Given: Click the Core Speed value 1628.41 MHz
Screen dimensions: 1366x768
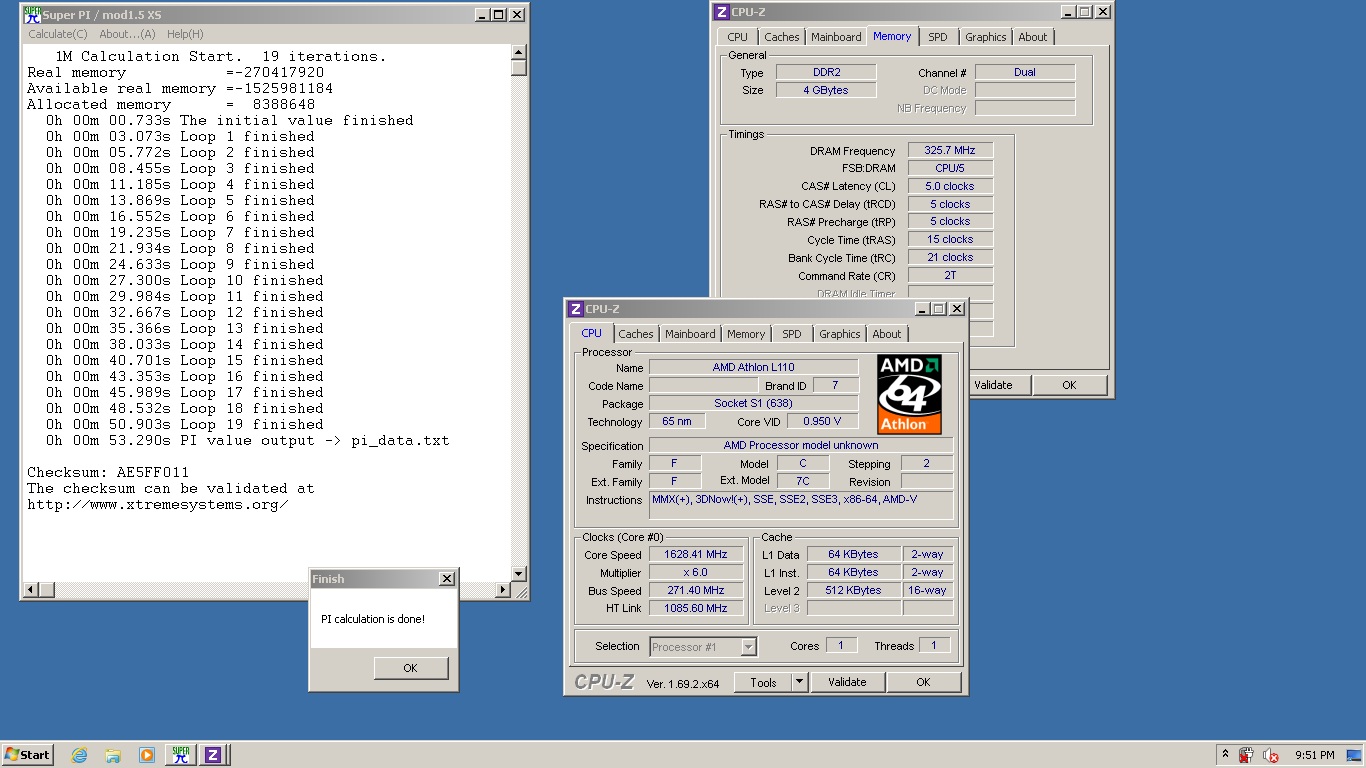Looking at the screenshot, I should coord(696,555).
